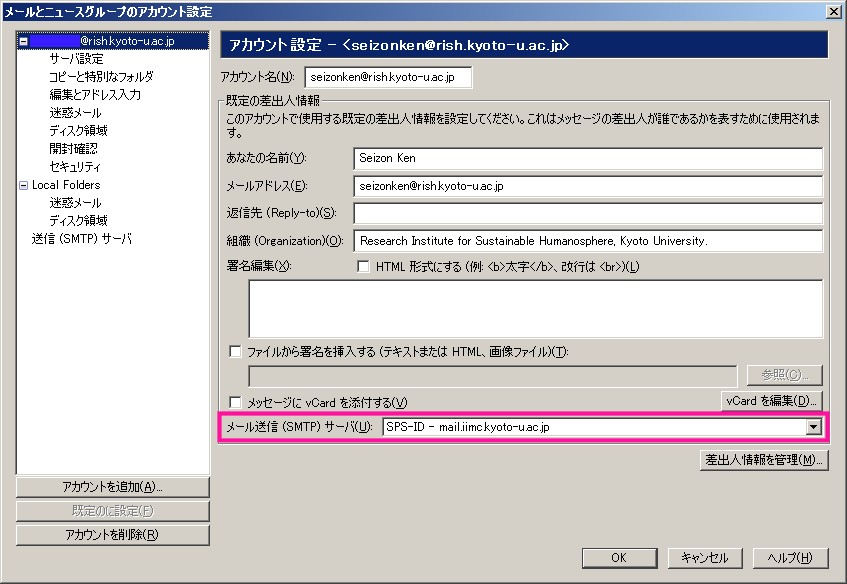
Task: Select ディスク領域 under the kyoto-u account
Action: point(78,131)
